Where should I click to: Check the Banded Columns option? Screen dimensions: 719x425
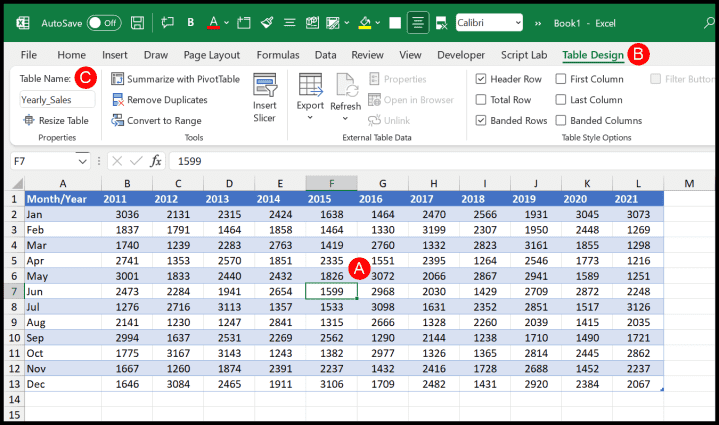(x=561, y=121)
